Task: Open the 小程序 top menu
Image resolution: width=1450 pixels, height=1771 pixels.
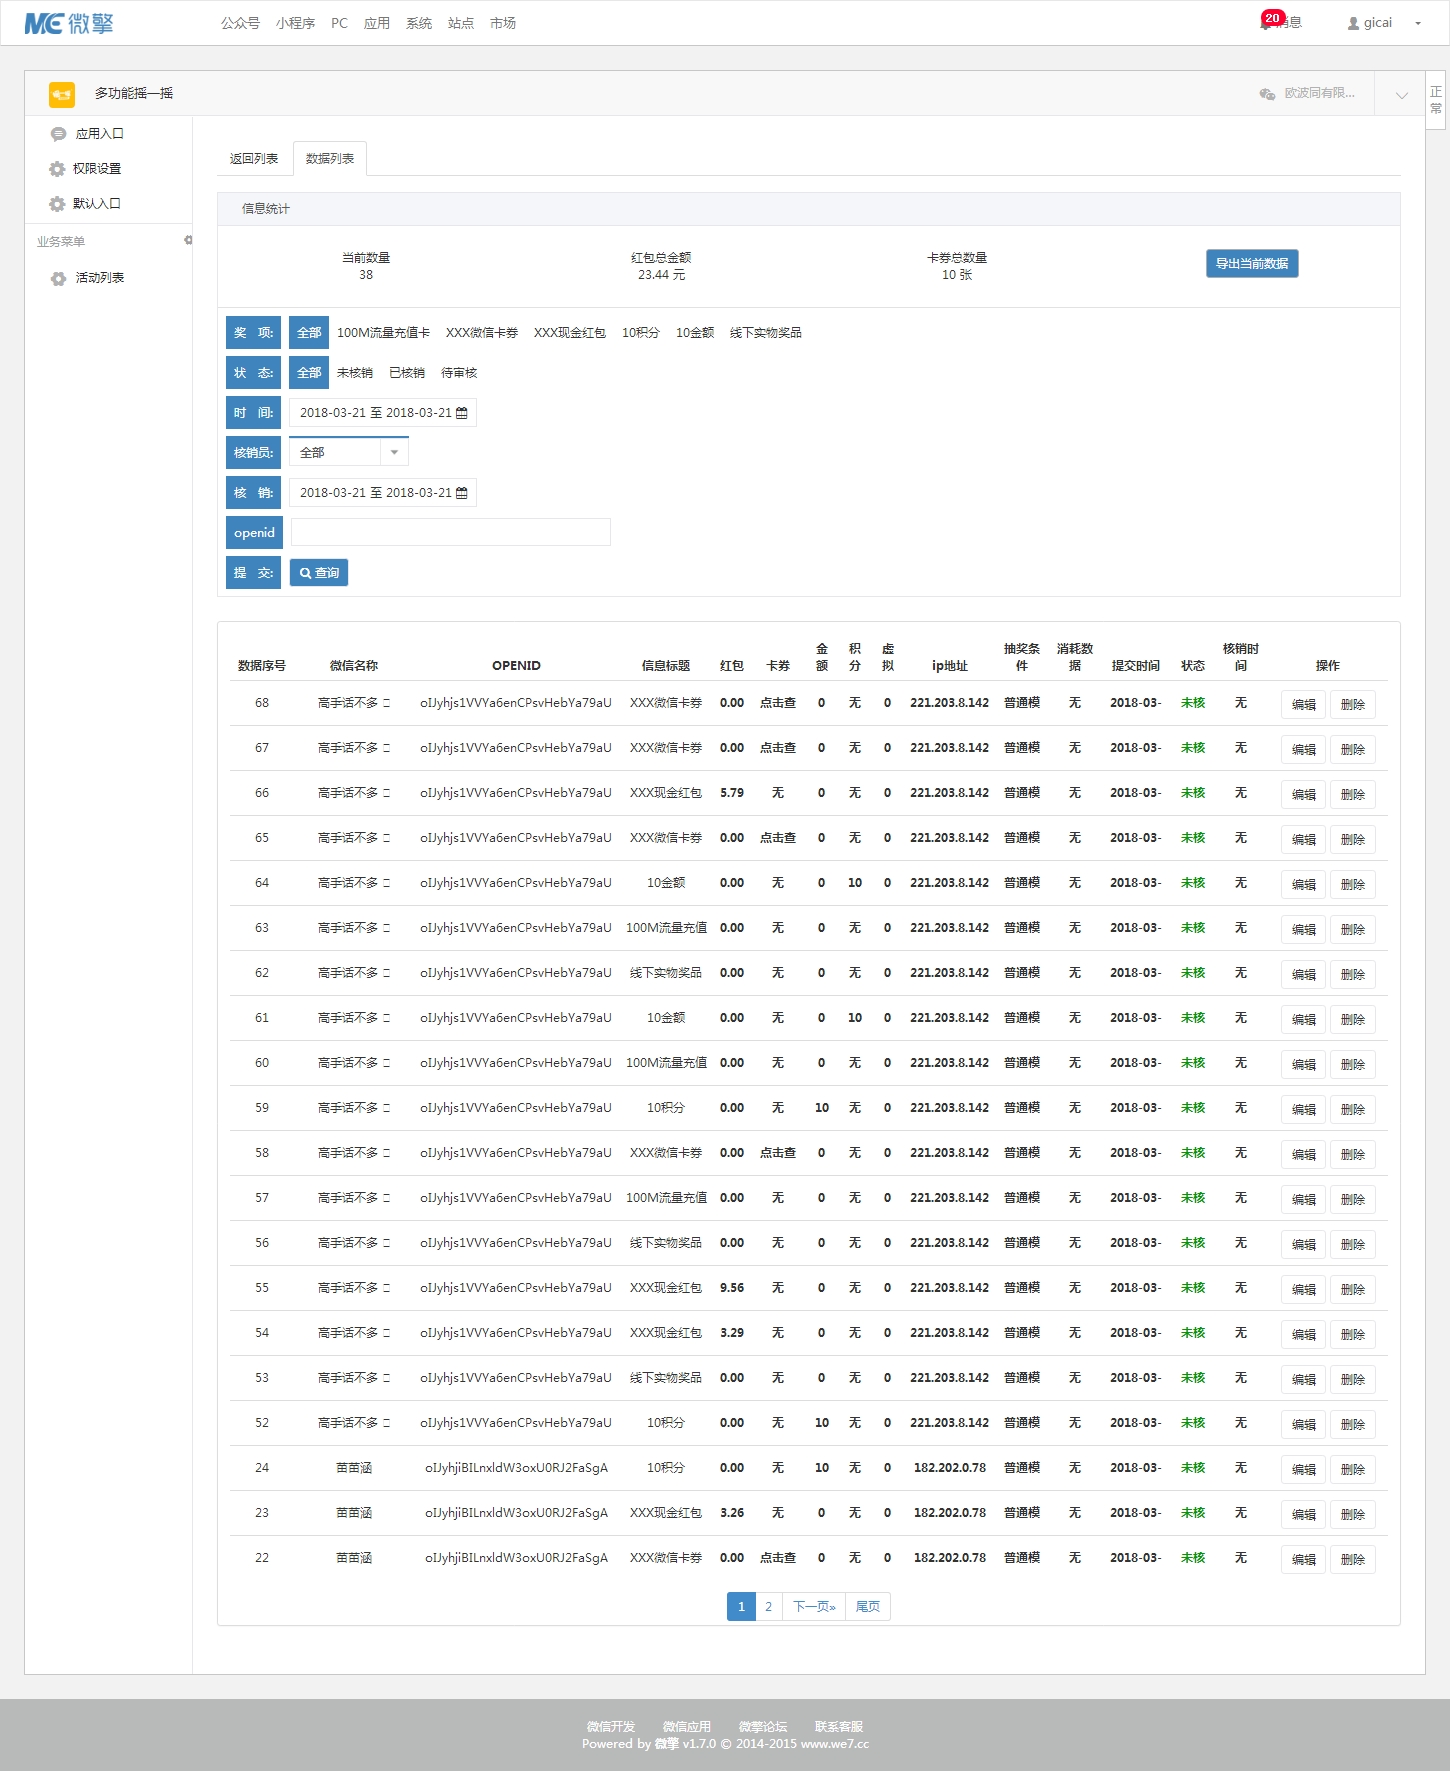Action: point(295,23)
